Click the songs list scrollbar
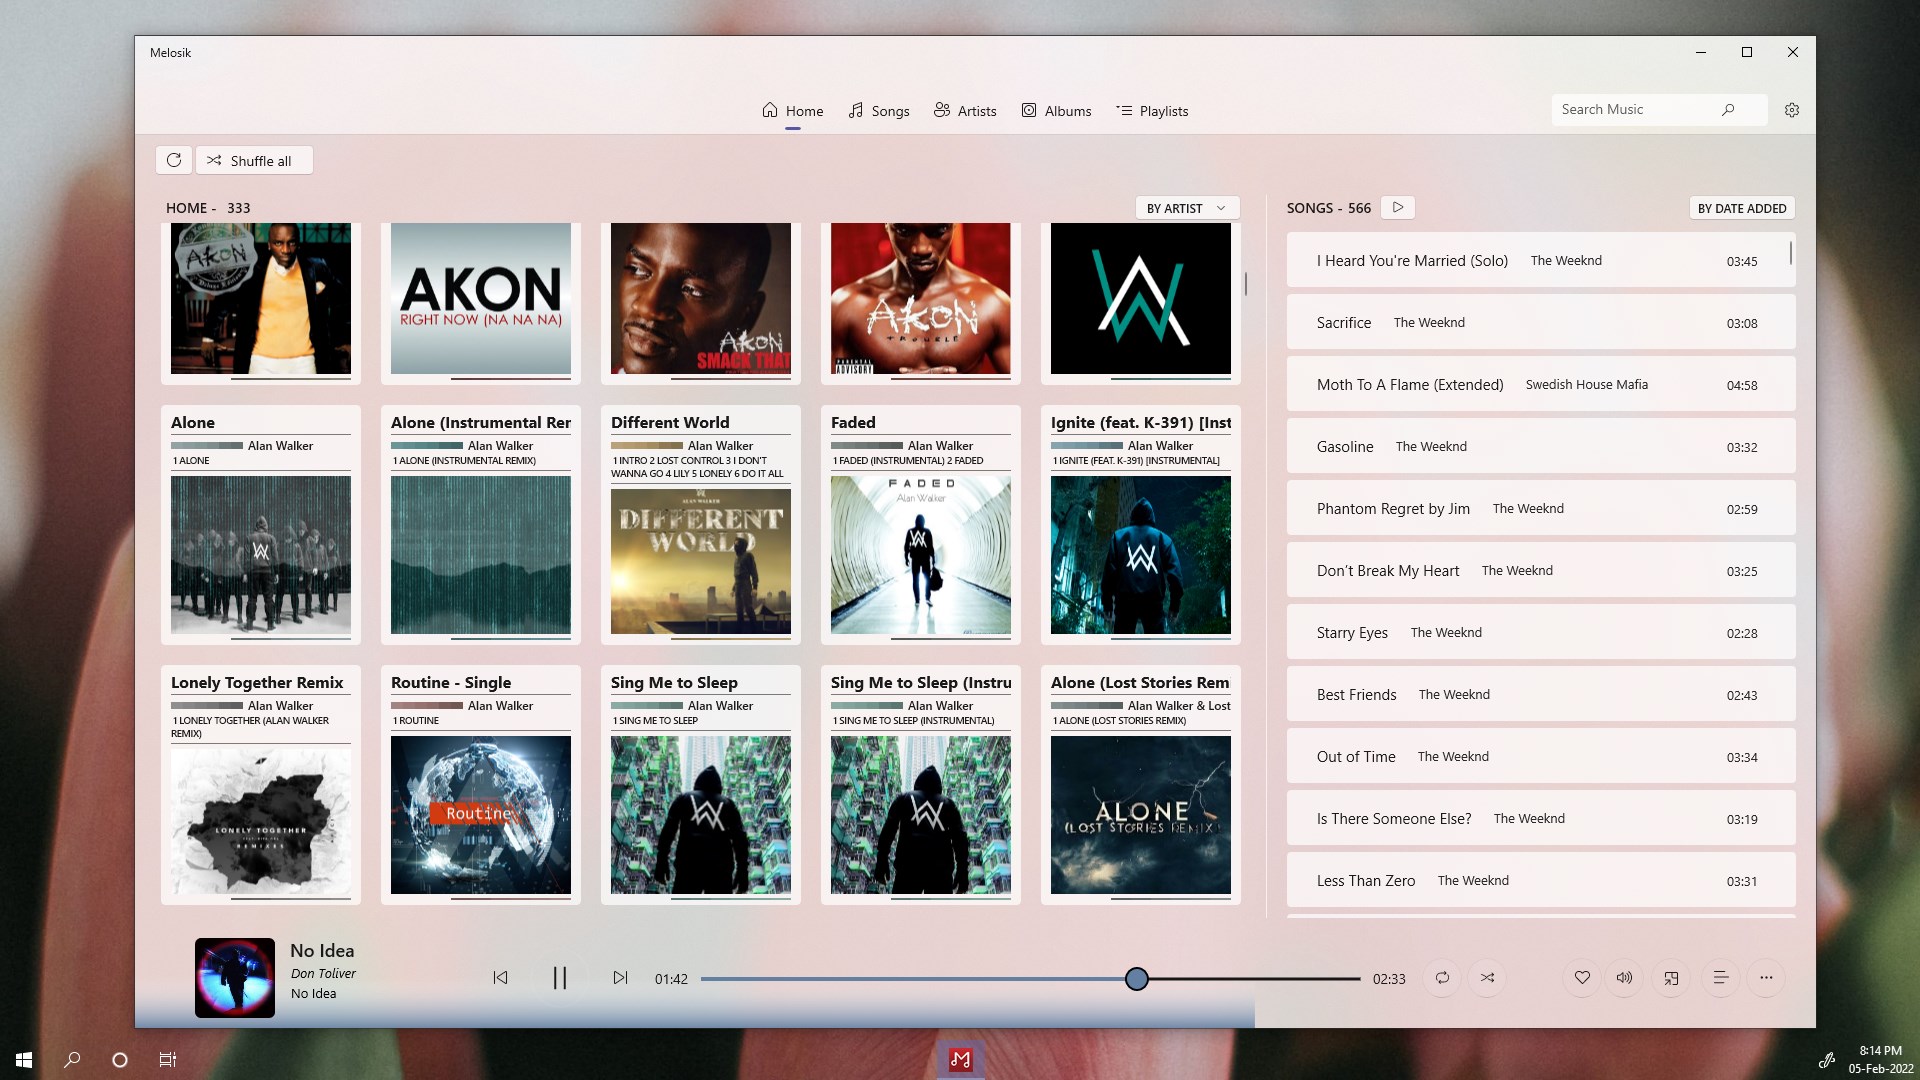Image resolution: width=1920 pixels, height=1080 pixels. click(1791, 252)
